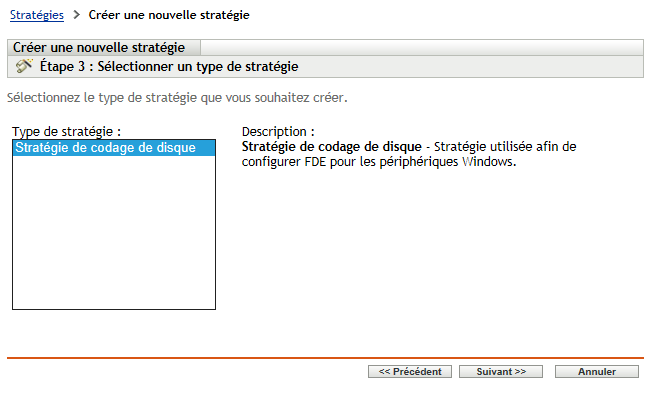
Task: Click the Description label
Action: [278, 132]
